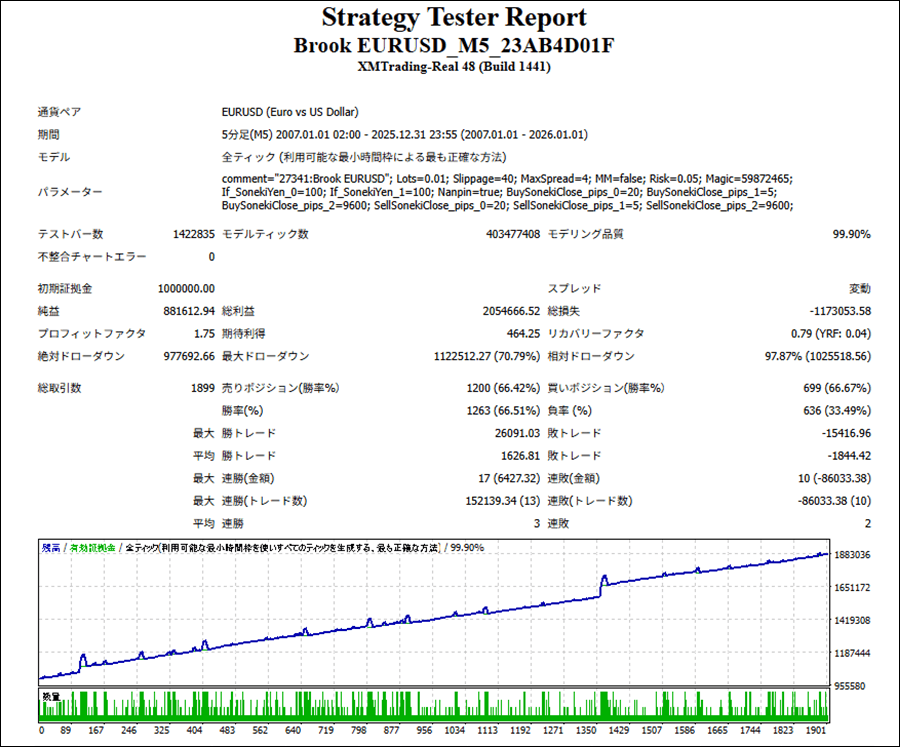Click parameter line starting "BuySonekiClose_pips_2=9600"
Image resolution: width=900 pixels, height=747 pixels.
(x=507, y=205)
